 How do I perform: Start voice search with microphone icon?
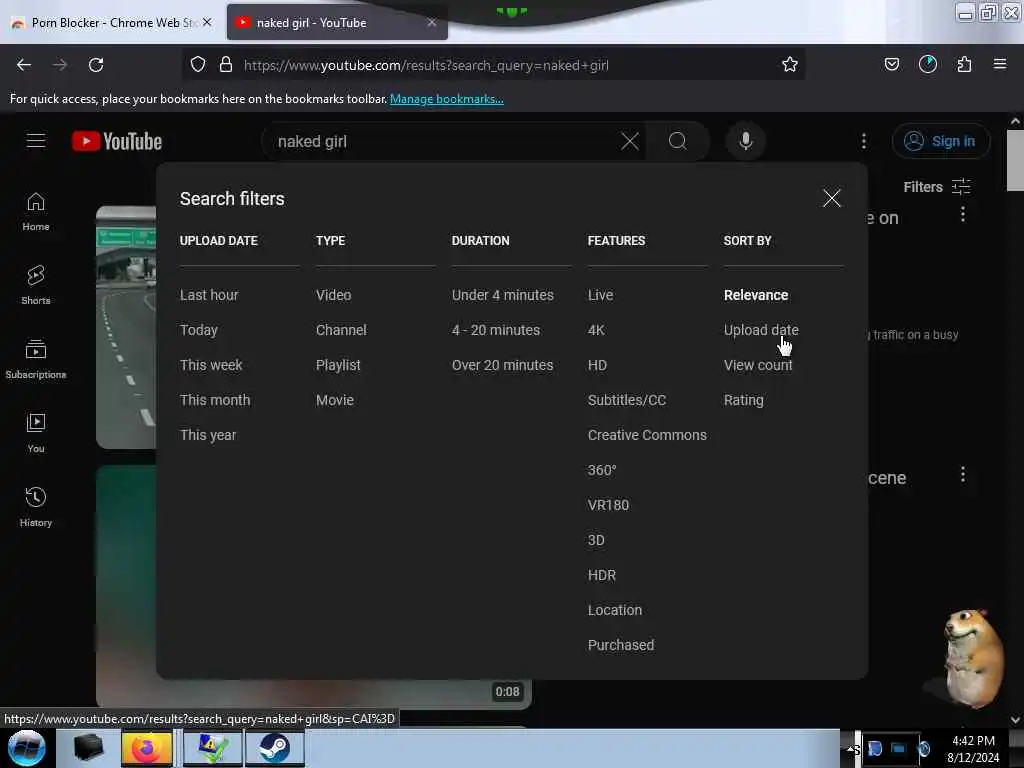click(746, 141)
